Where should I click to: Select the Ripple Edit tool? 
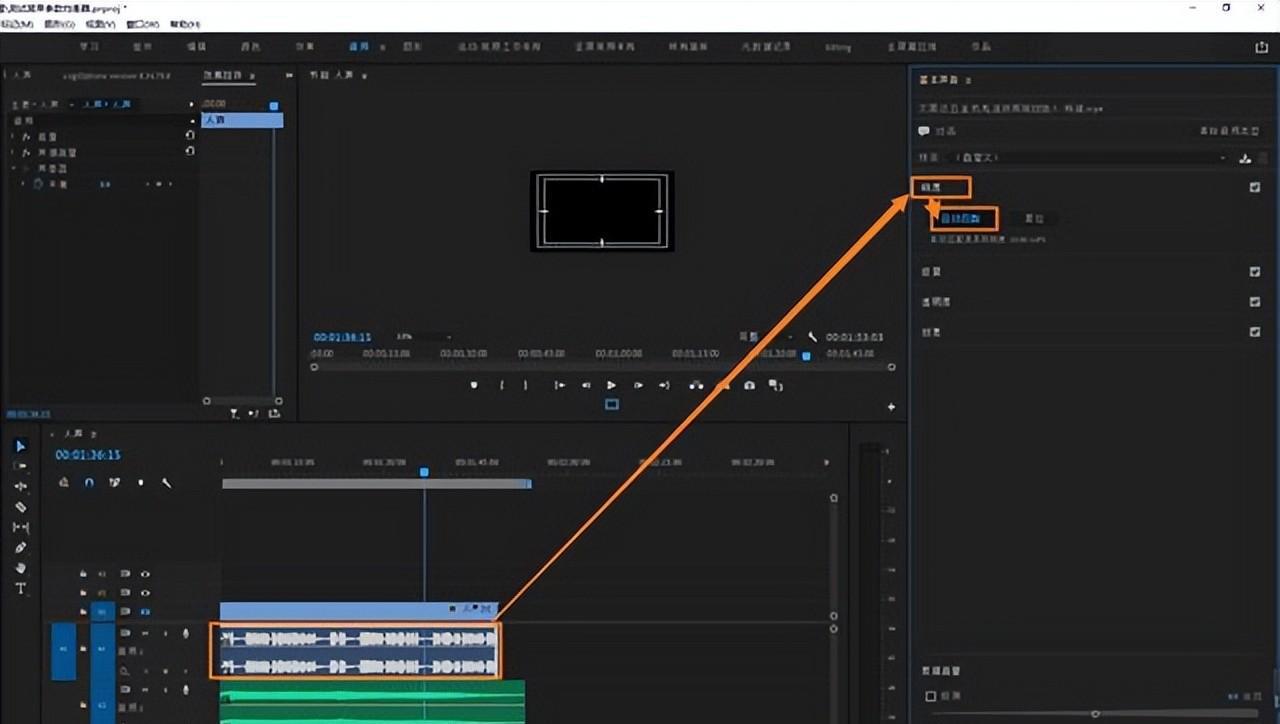pyautogui.click(x=20, y=486)
